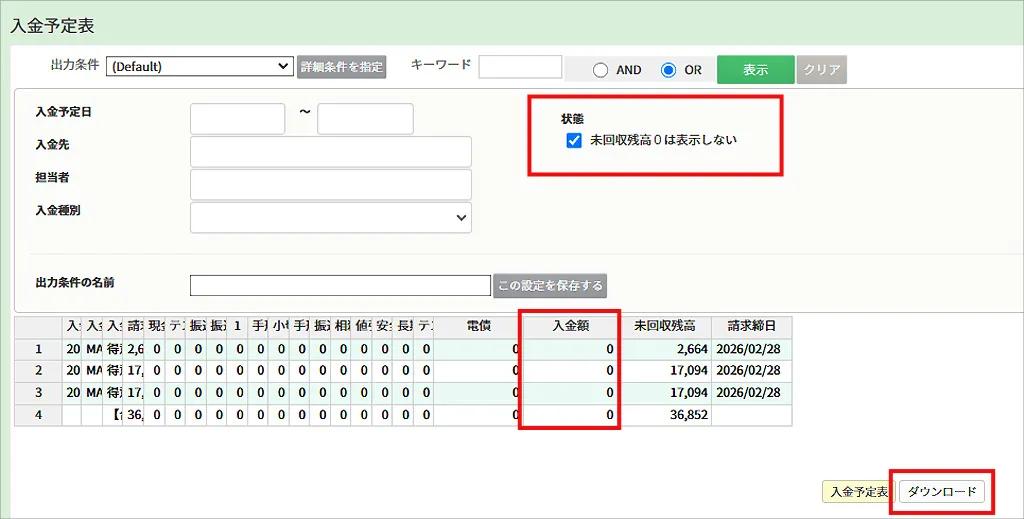Image resolution: width=1024 pixels, height=519 pixels.
Task: Click row 1's 電債 cell
Action: pyautogui.click(x=479, y=349)
